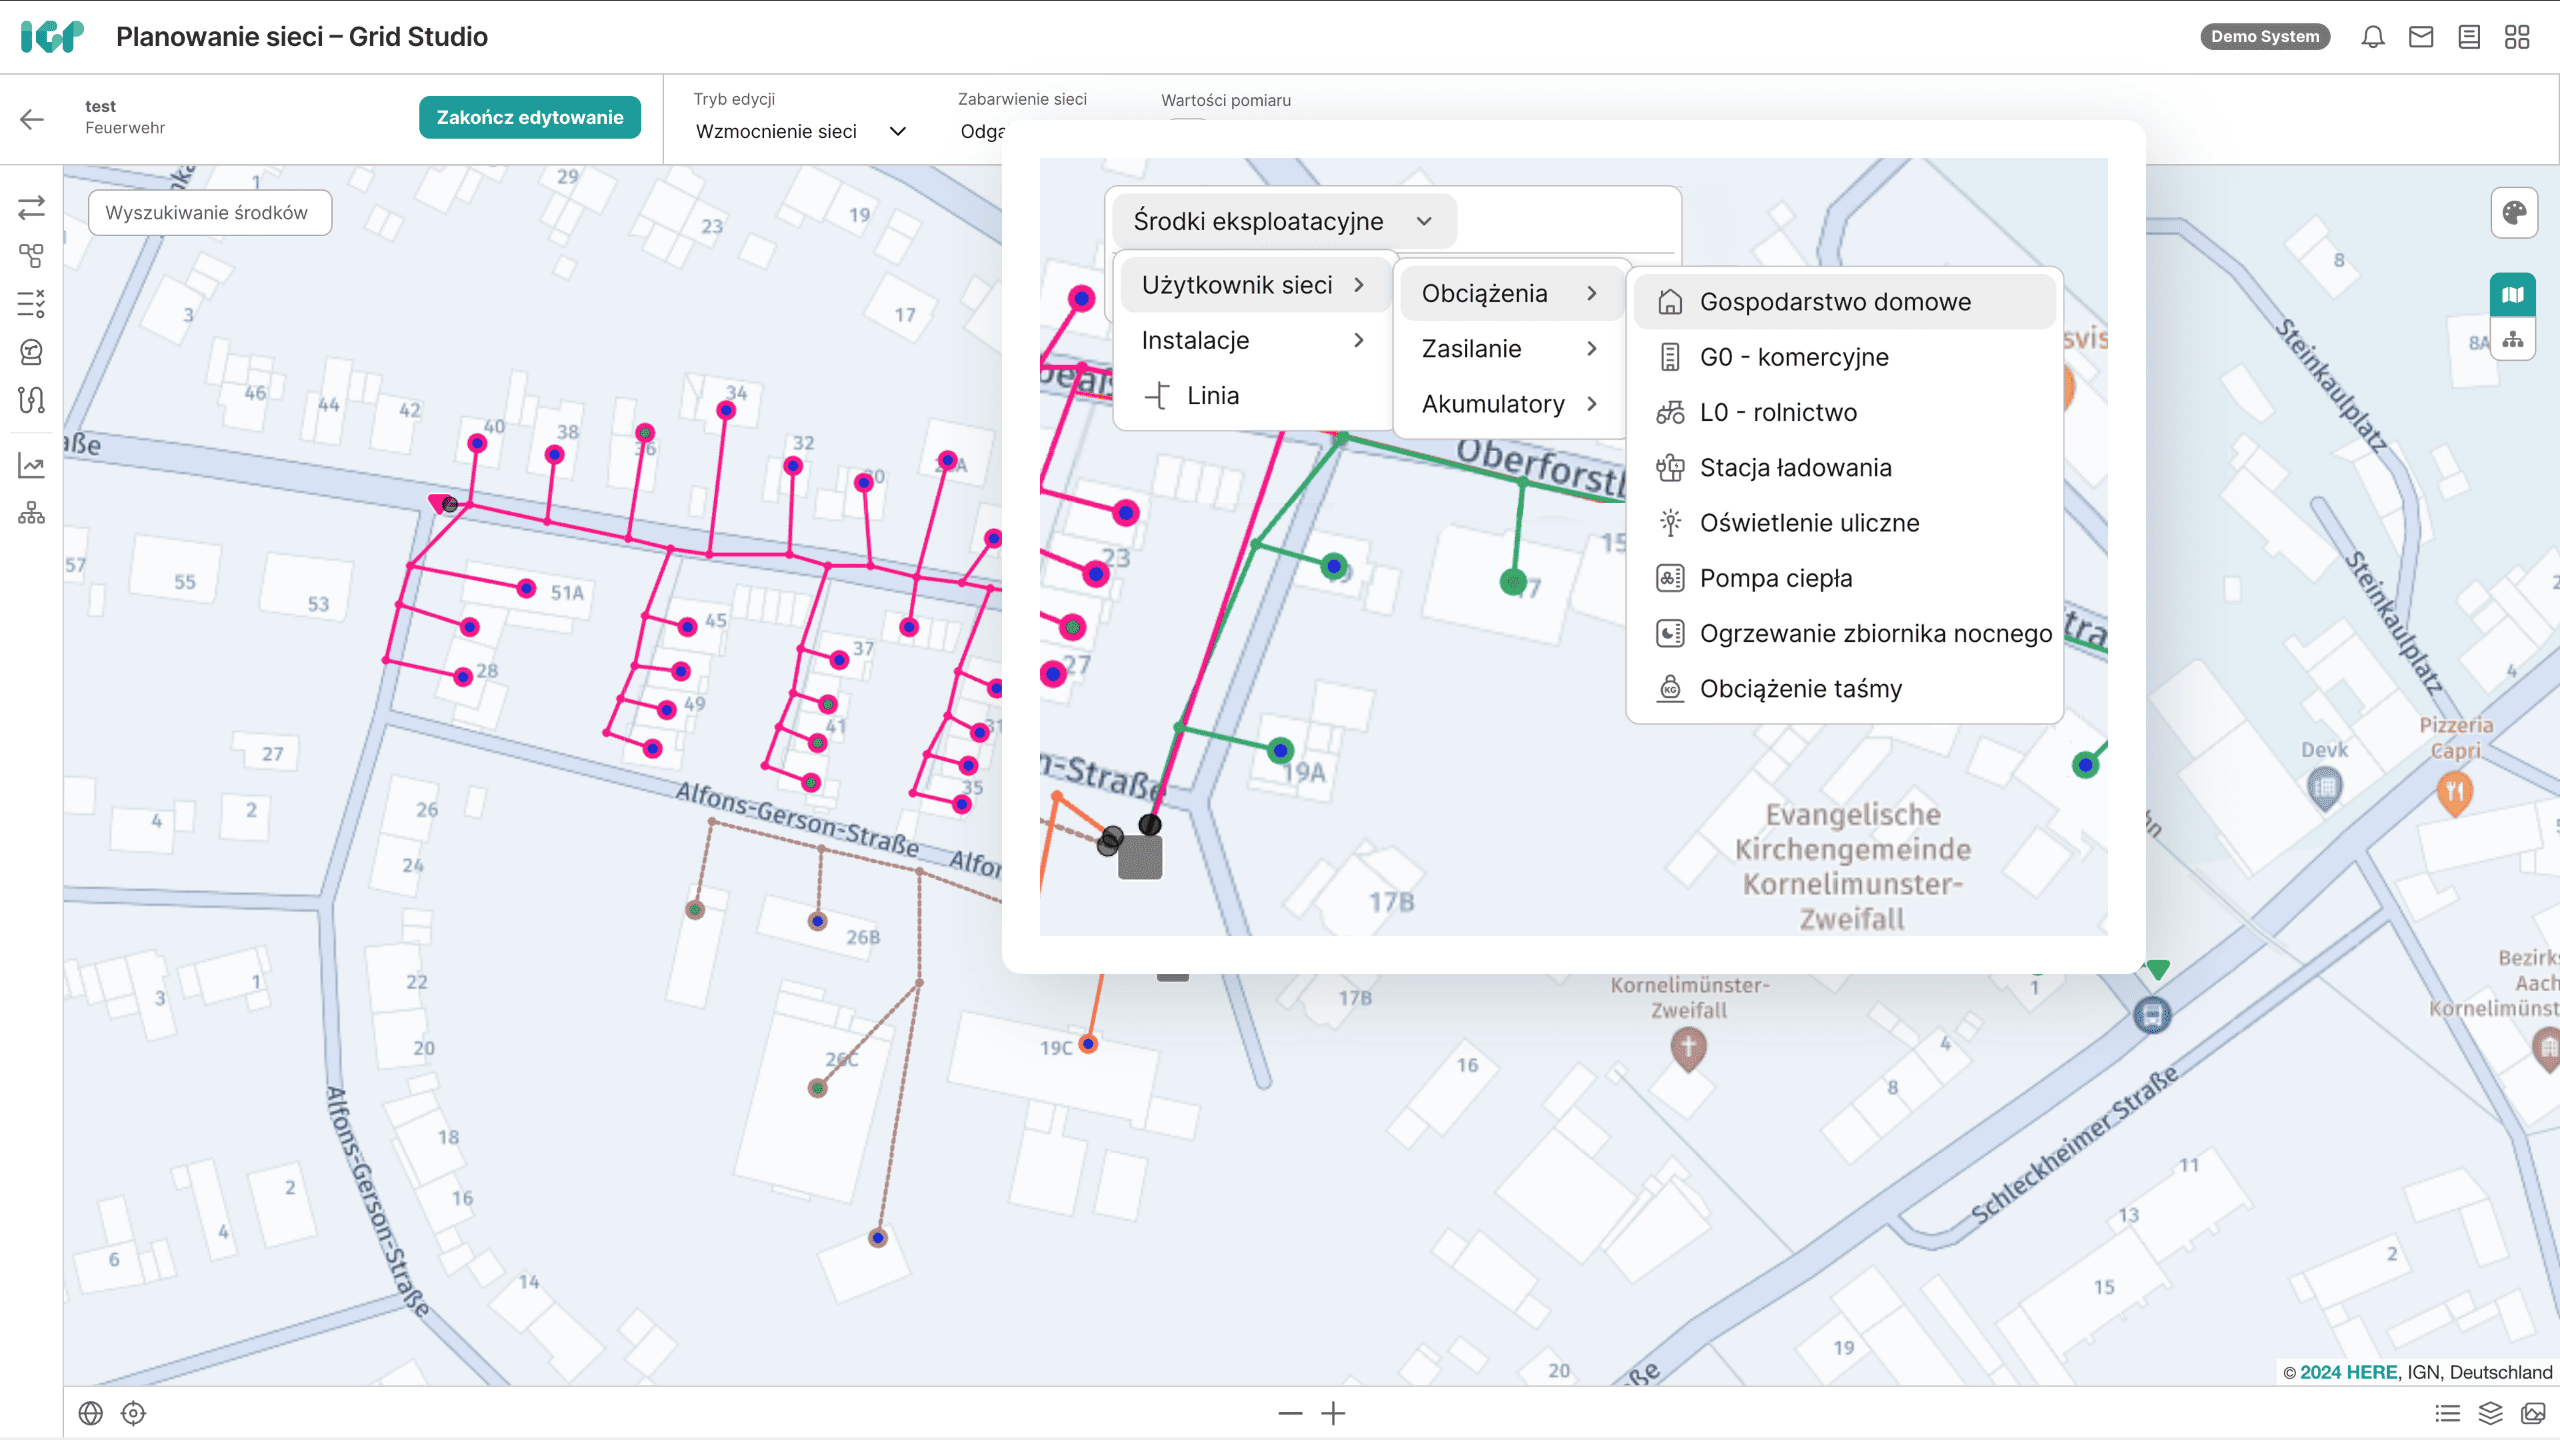Viewport: 2560px width, 1440px height.
Task: Click the locate target icon
Action: click(x=133, y=1413)
